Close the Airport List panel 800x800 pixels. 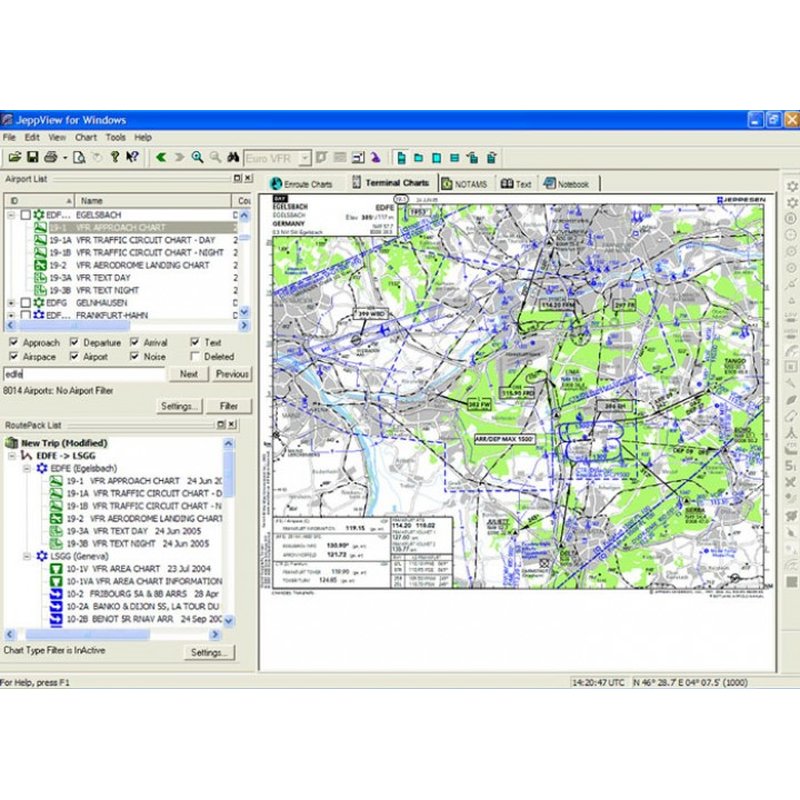[248, 178]
